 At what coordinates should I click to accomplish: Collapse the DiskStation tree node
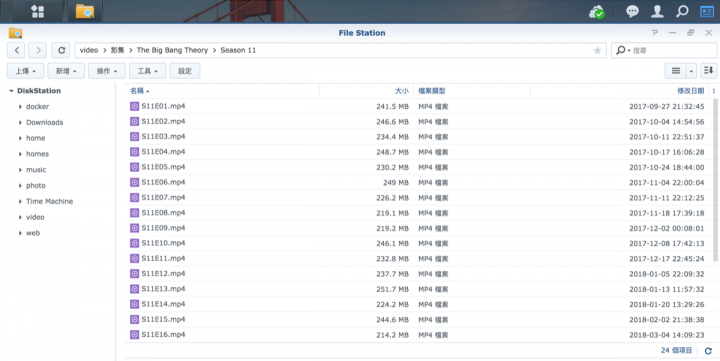(11, 91)
